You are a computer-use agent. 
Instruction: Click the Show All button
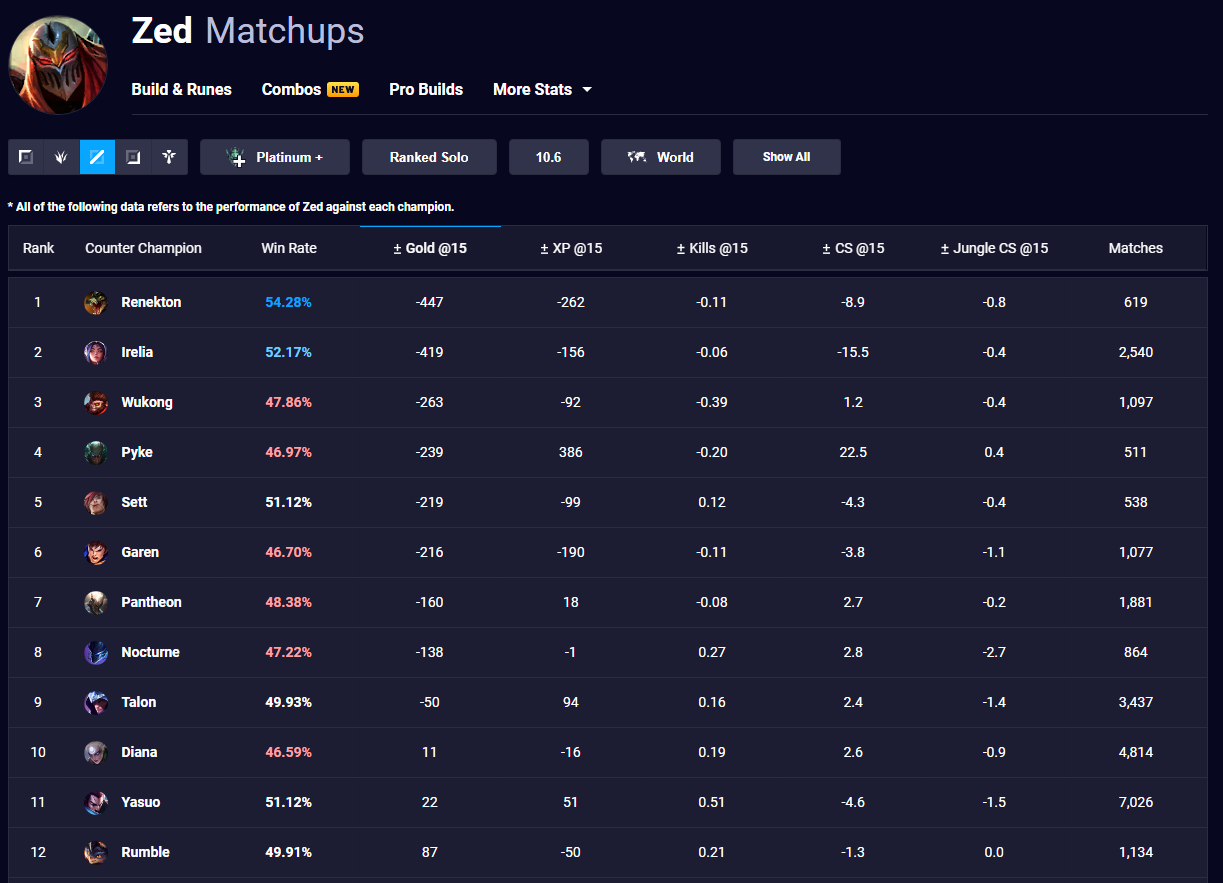pos(787,157)
